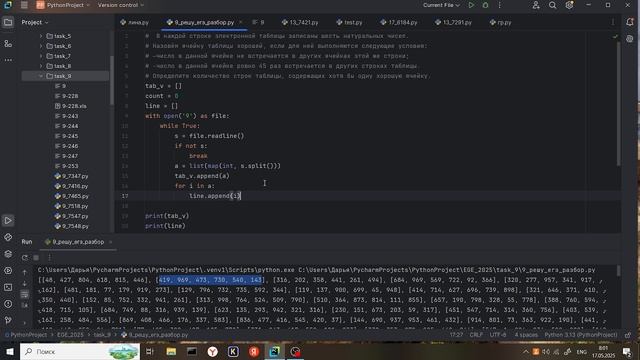Select 9_7347.py in the project tree
The width and height of the screenshot is (640, 360).
(x=71, y=176)
